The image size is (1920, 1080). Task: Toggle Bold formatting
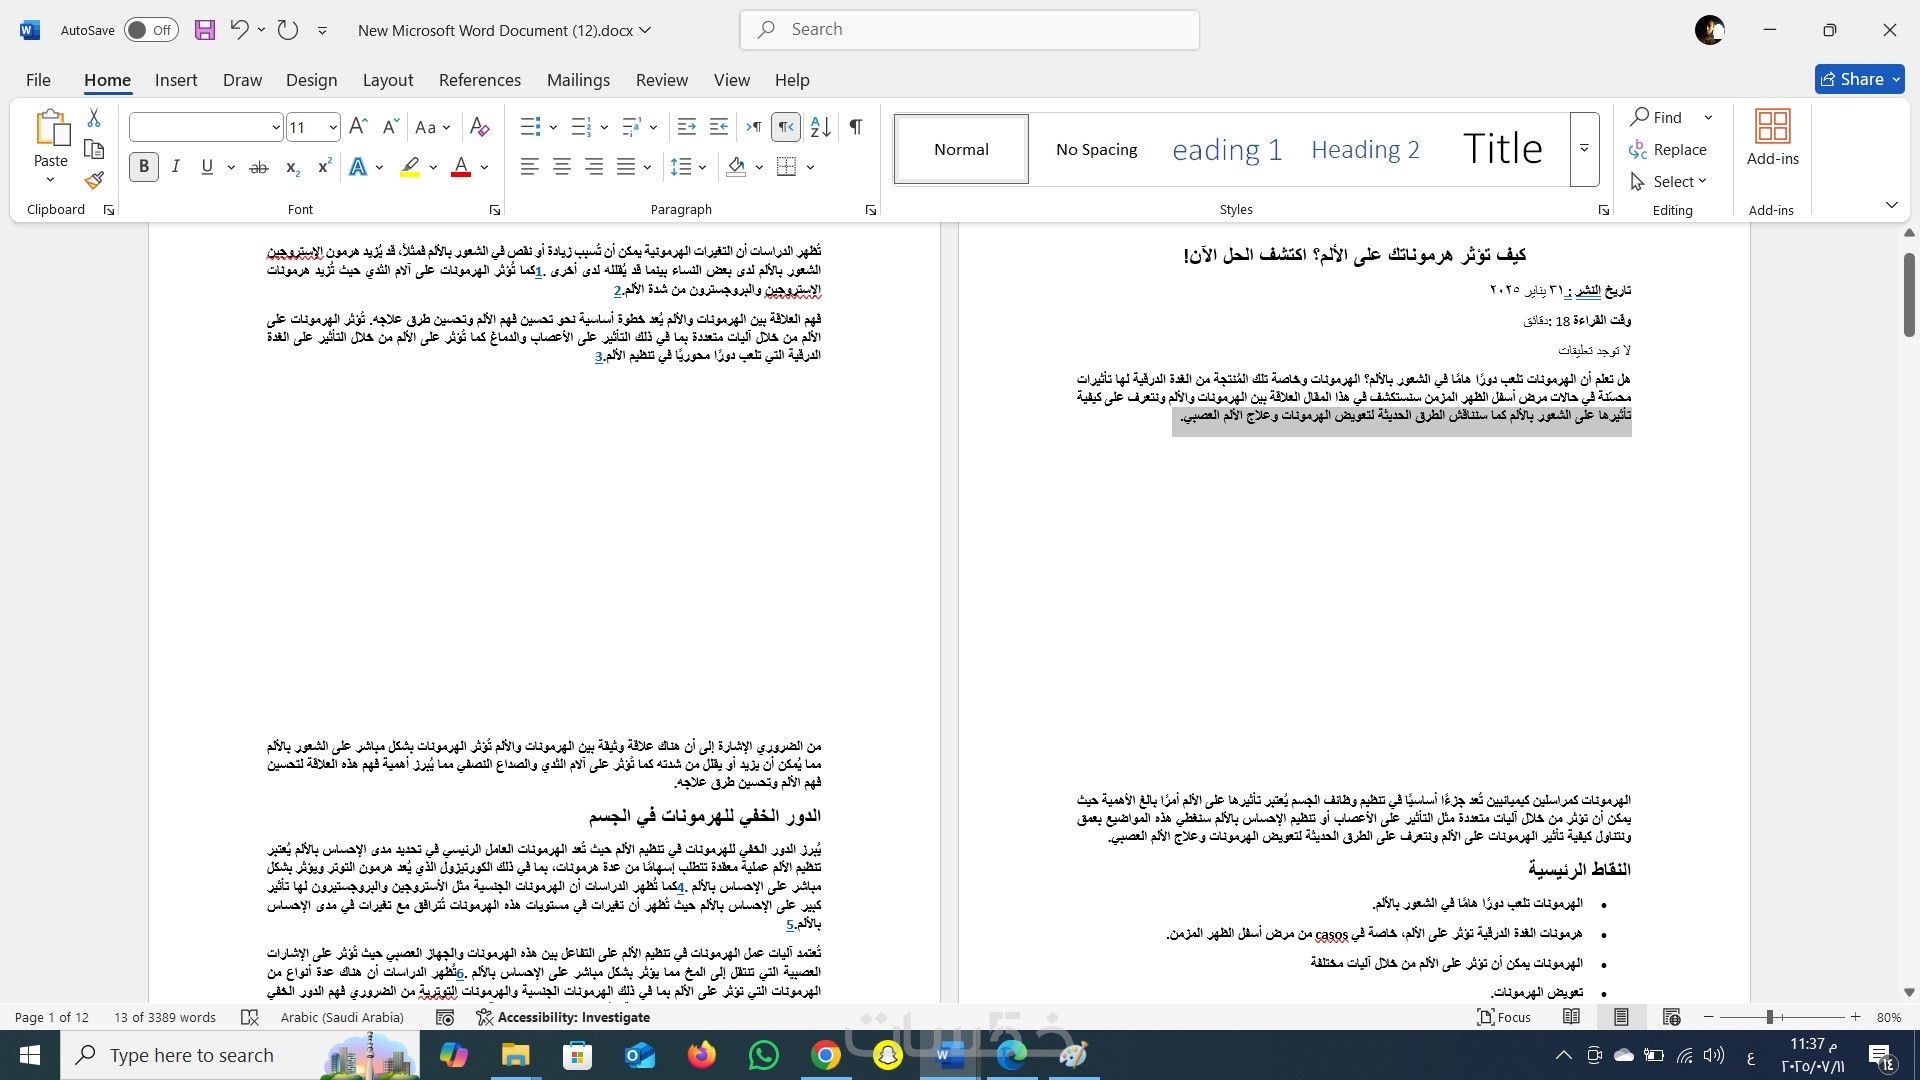[x=144, y=167]
